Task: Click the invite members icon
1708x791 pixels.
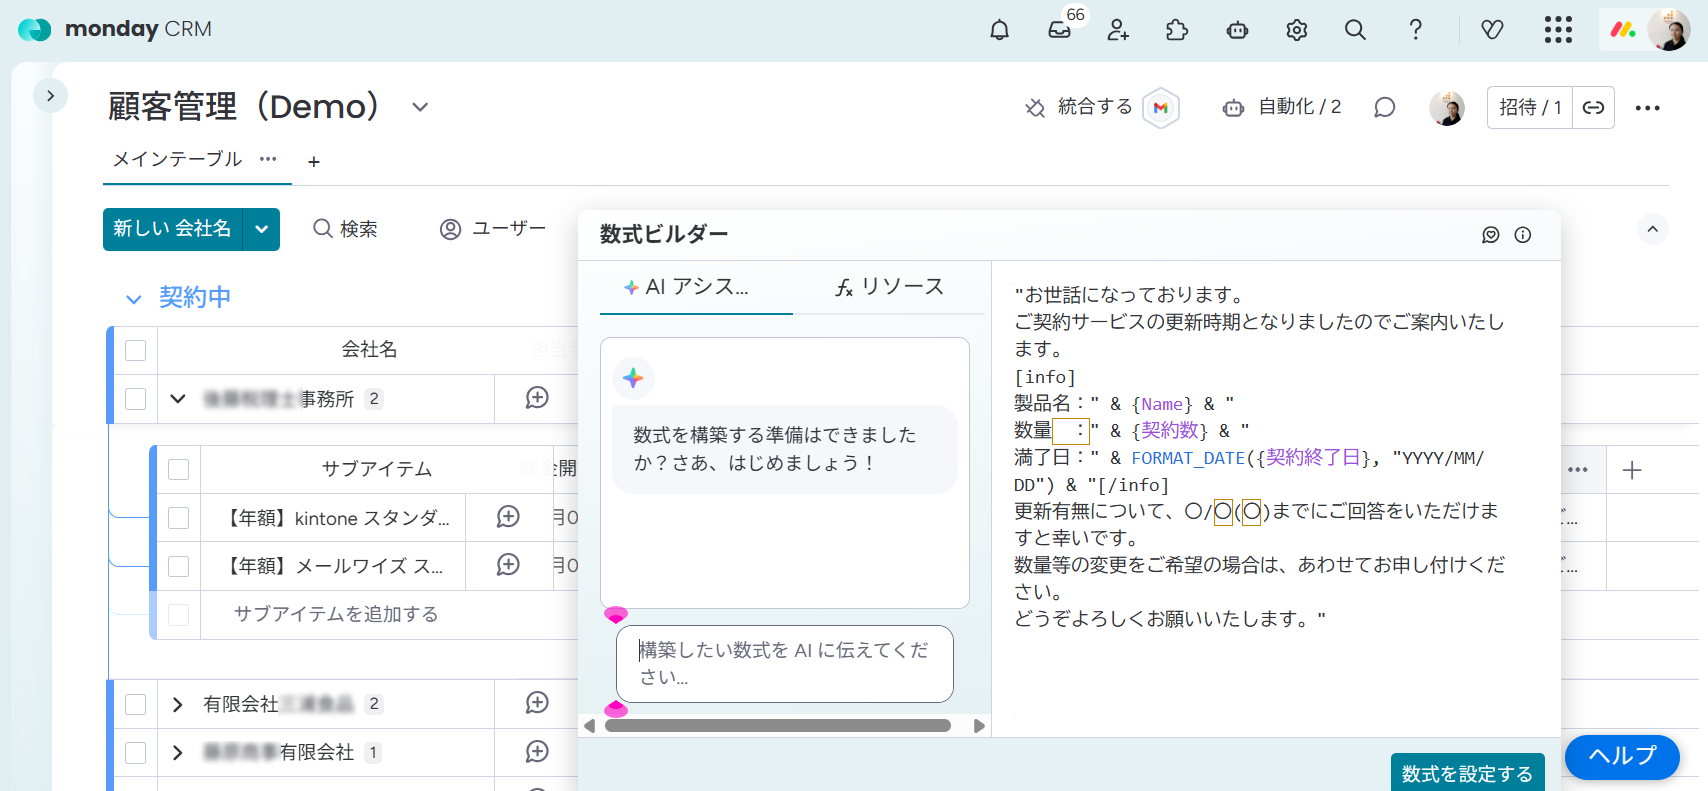Action: pyautogui.click(x=1118, y=30)
